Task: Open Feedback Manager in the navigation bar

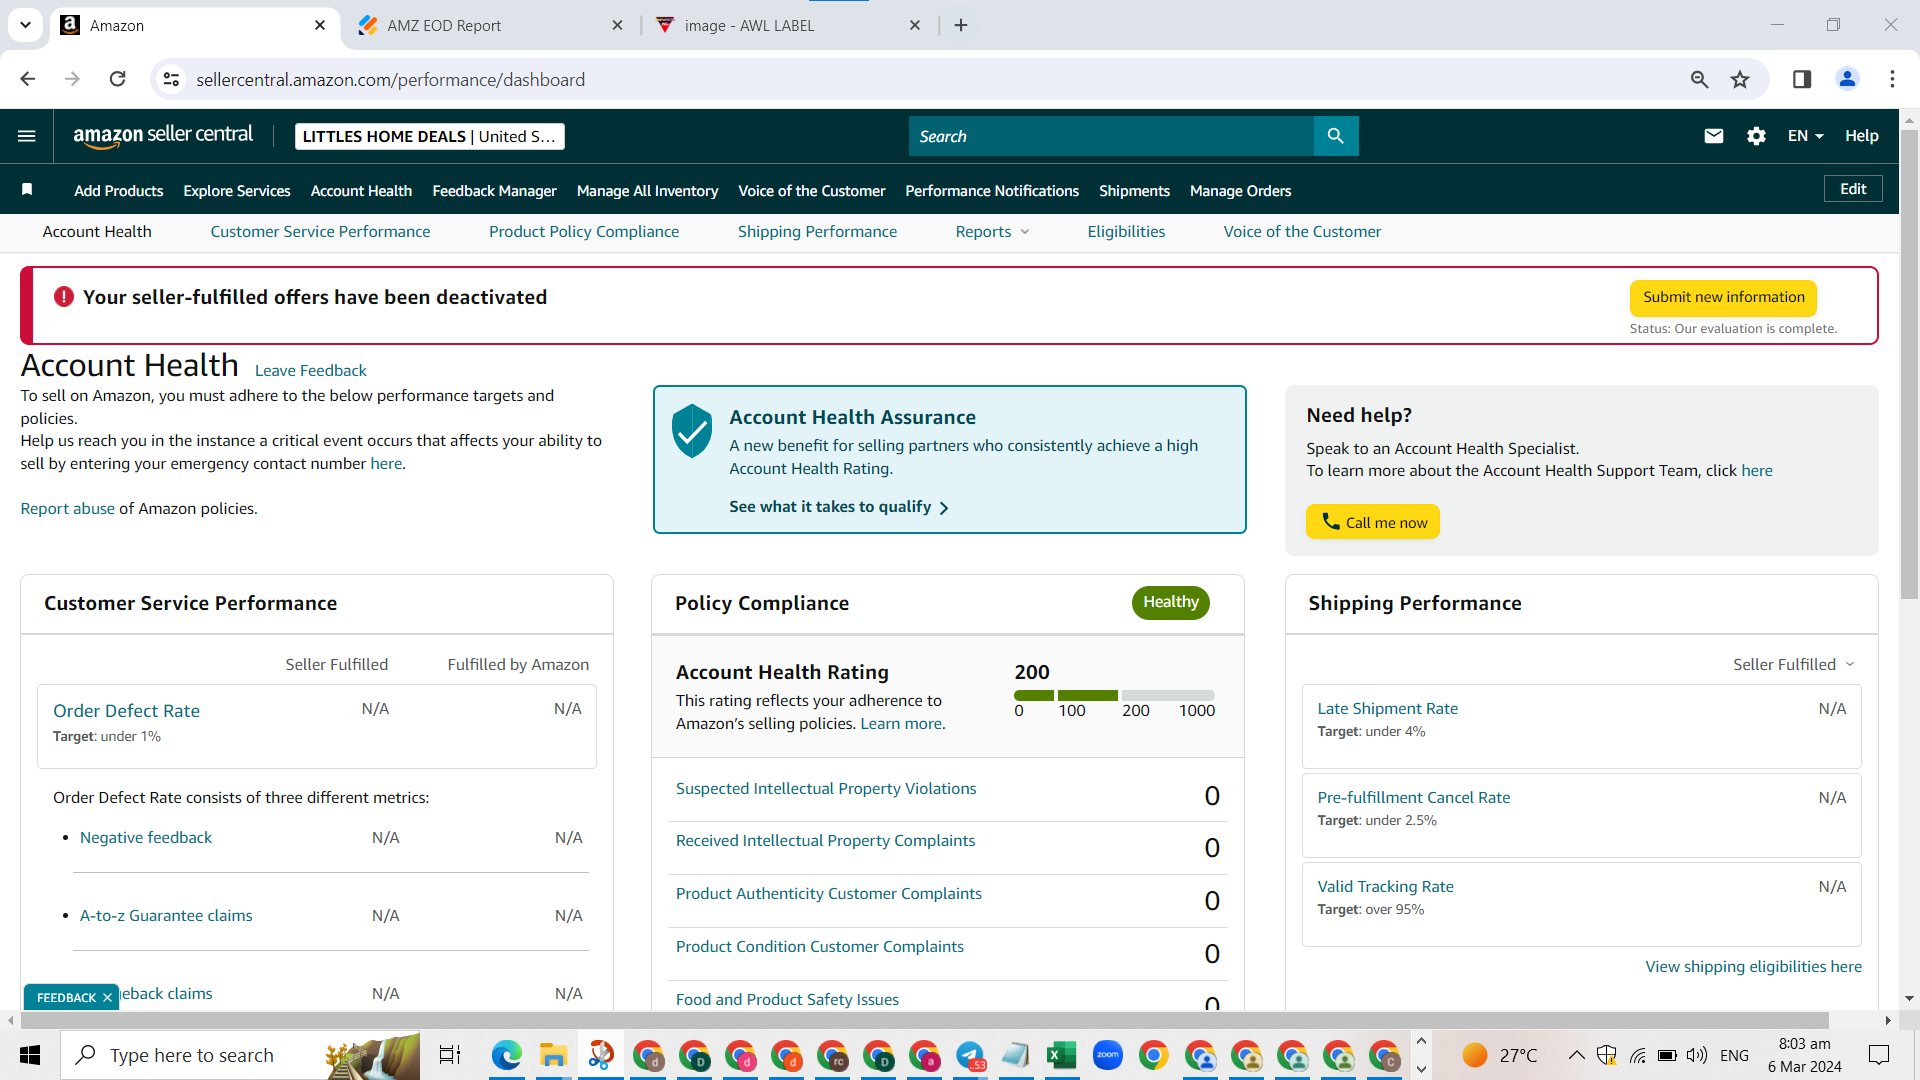Action: (x=494, y=191)
